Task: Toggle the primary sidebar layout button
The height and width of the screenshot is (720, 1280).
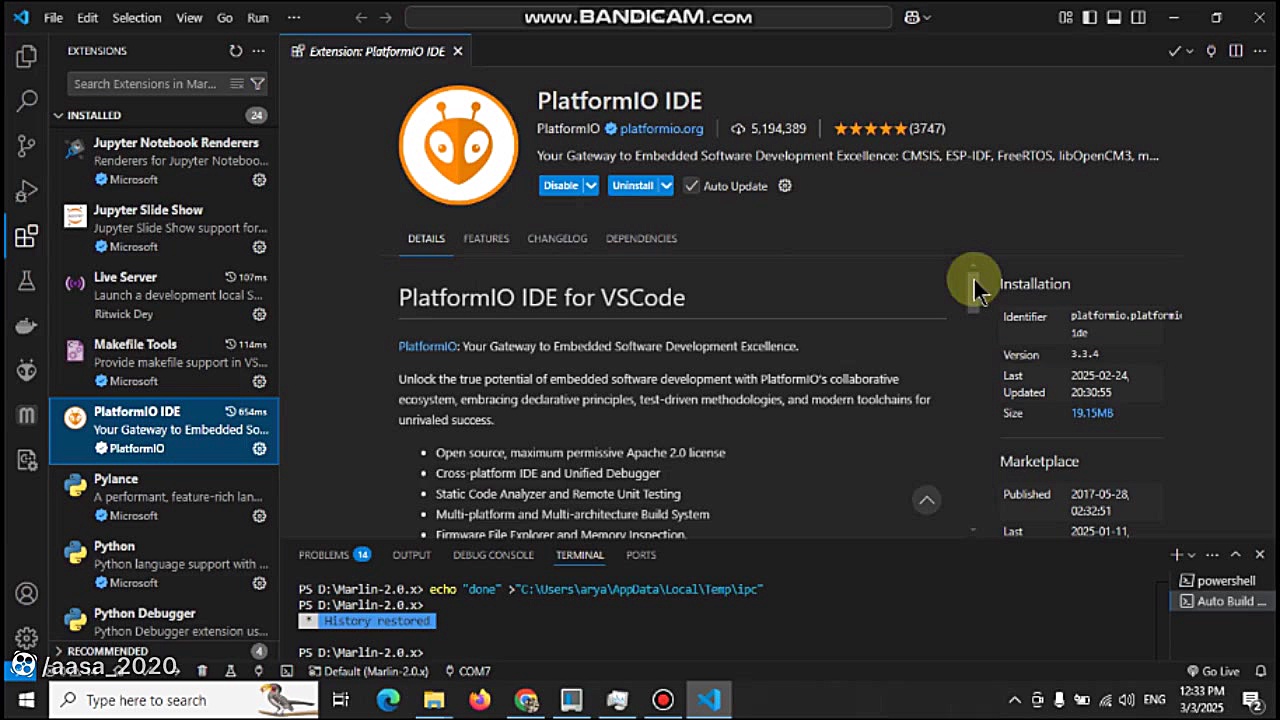Action: pyautogui.click(x=1091, y=17)
